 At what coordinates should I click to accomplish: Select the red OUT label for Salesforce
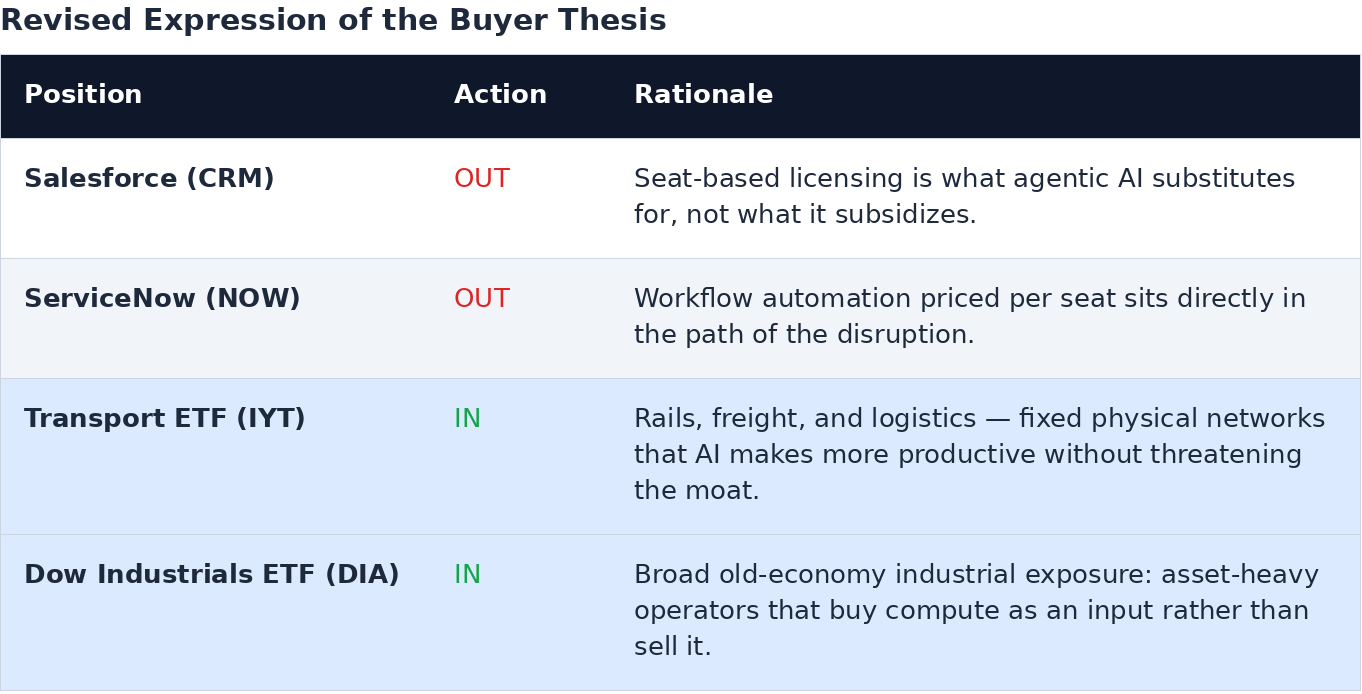pyautogui.click(x=482, y=180)
